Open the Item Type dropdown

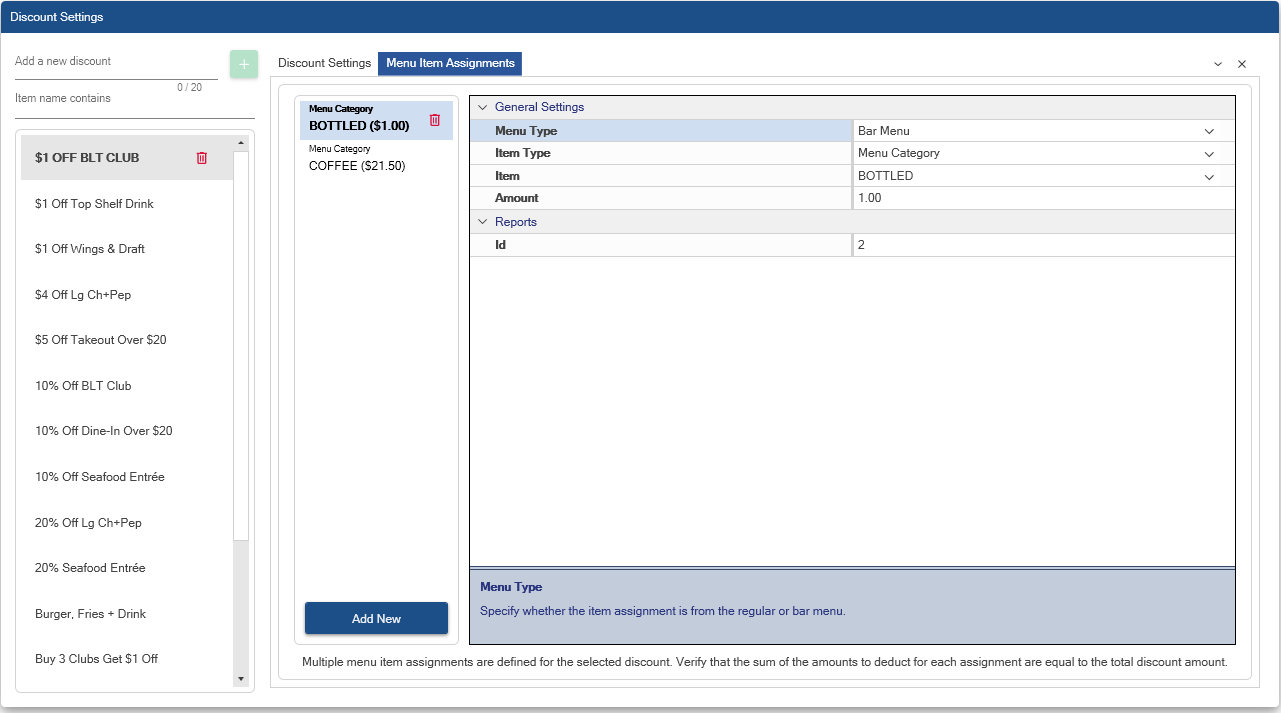[1208, 154]
